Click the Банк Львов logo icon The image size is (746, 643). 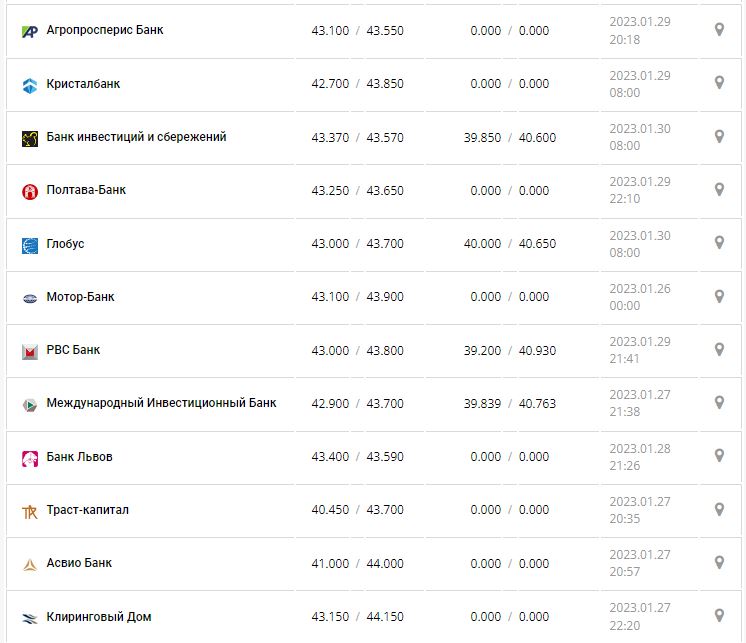point(29,458)
